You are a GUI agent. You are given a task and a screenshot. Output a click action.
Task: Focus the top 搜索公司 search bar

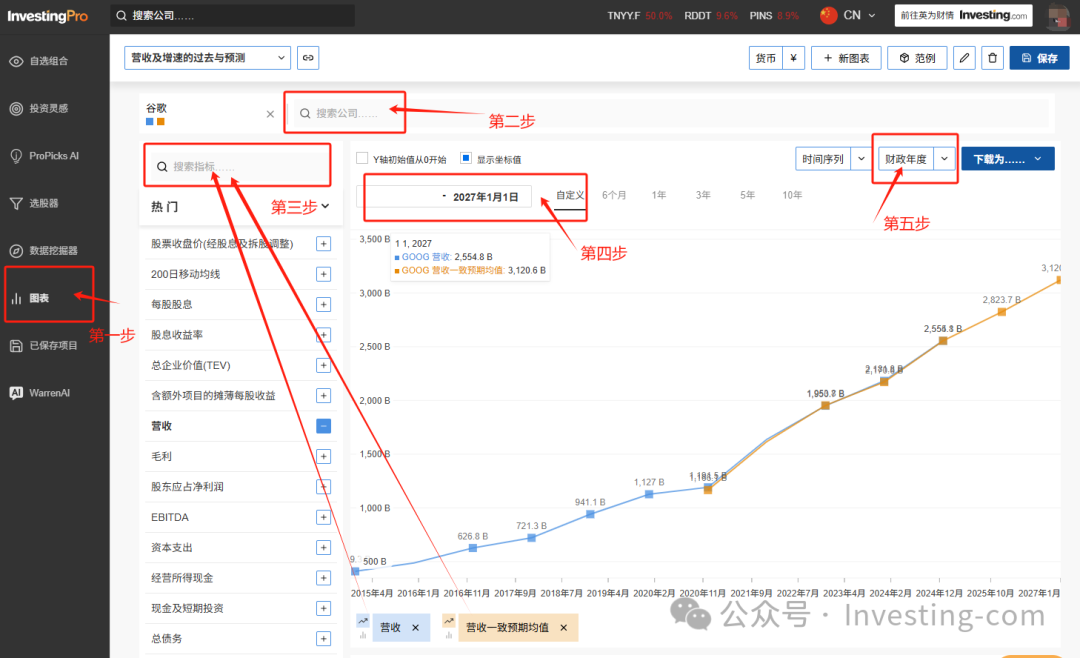tap(233, 15)
